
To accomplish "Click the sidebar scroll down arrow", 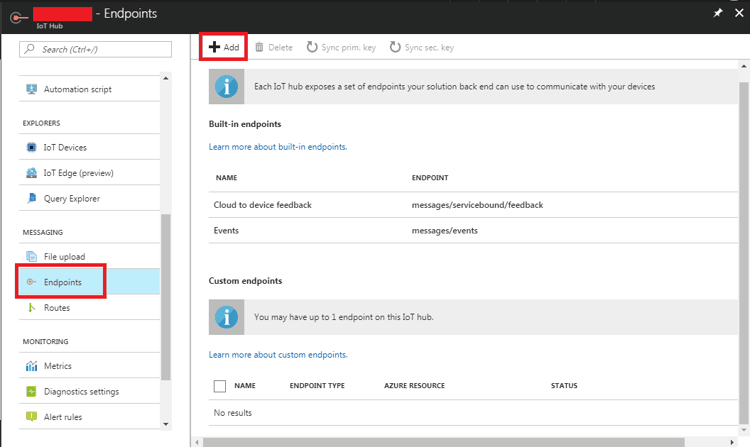I will [x=165, y=424].
